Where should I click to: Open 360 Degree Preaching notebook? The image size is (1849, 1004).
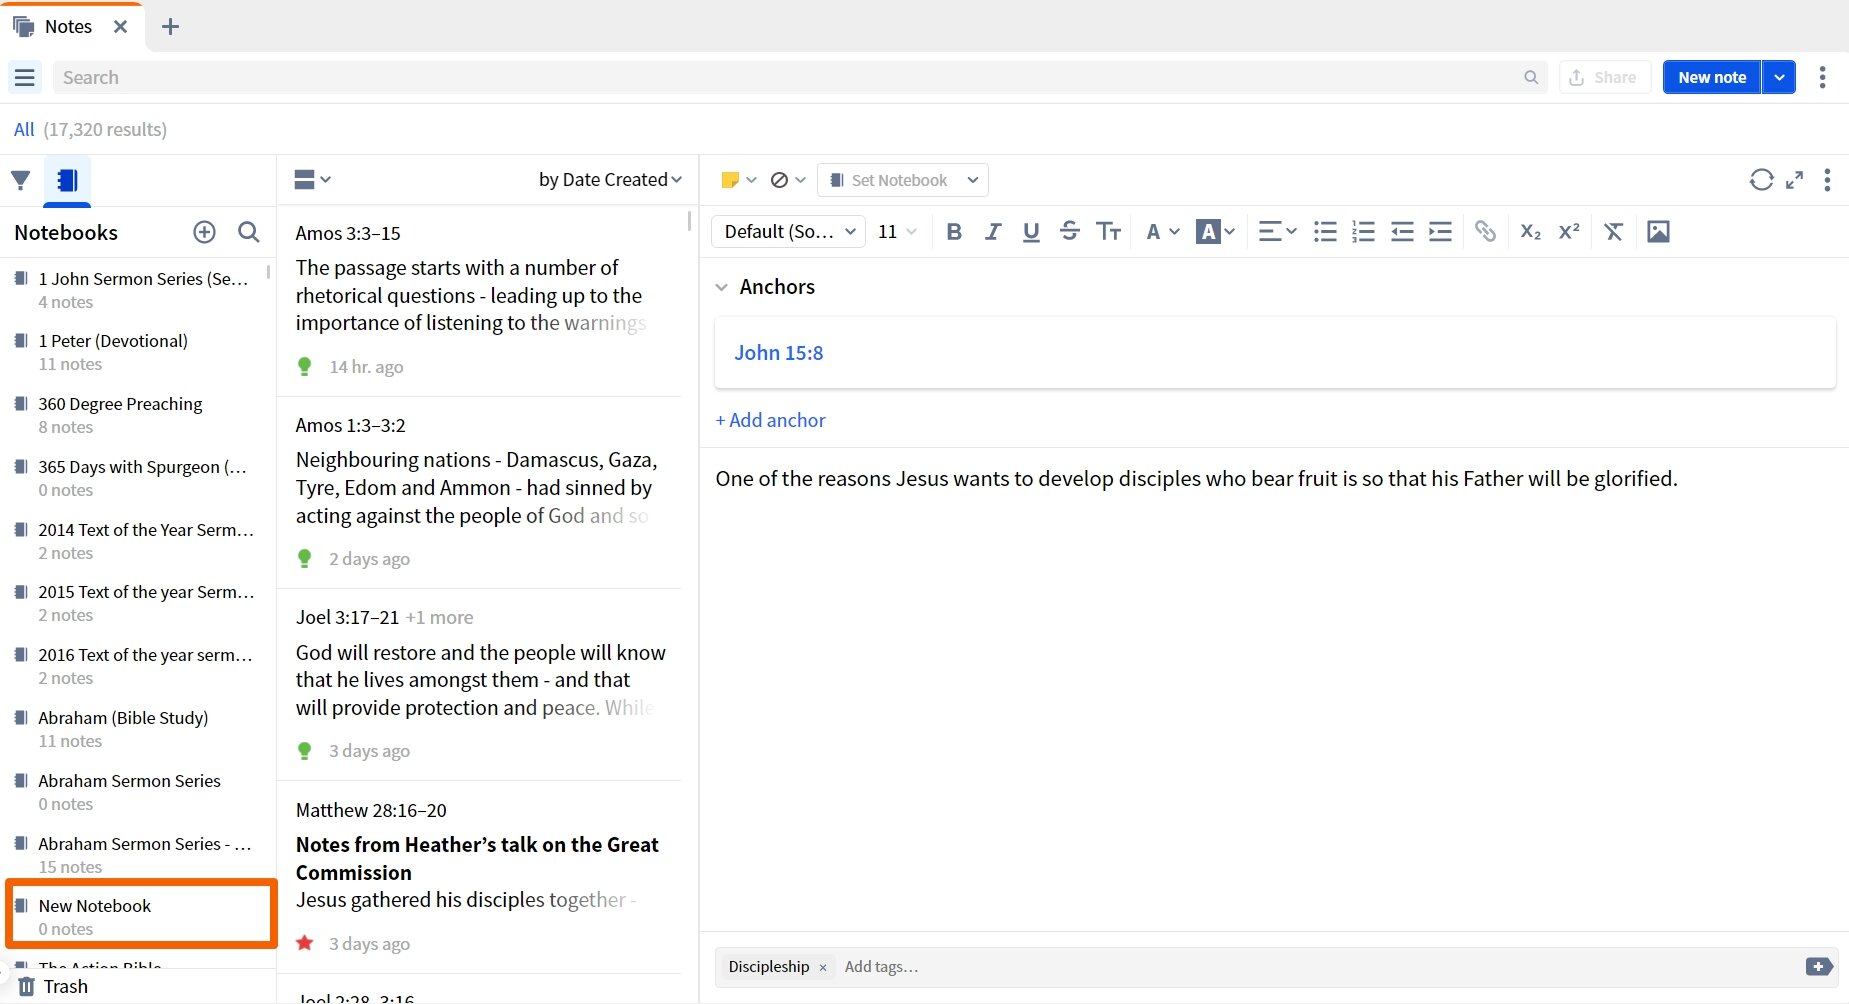(x=140, y=415)
